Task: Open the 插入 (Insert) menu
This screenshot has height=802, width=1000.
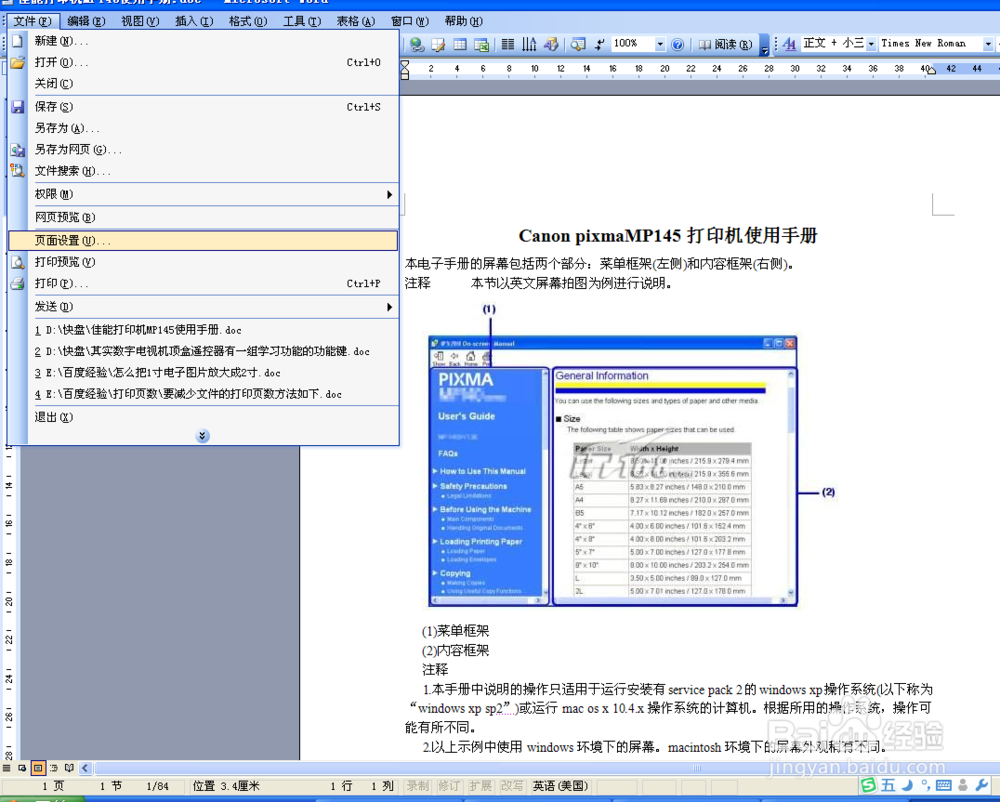Action: pyautogui.click(x=194, y=22)
